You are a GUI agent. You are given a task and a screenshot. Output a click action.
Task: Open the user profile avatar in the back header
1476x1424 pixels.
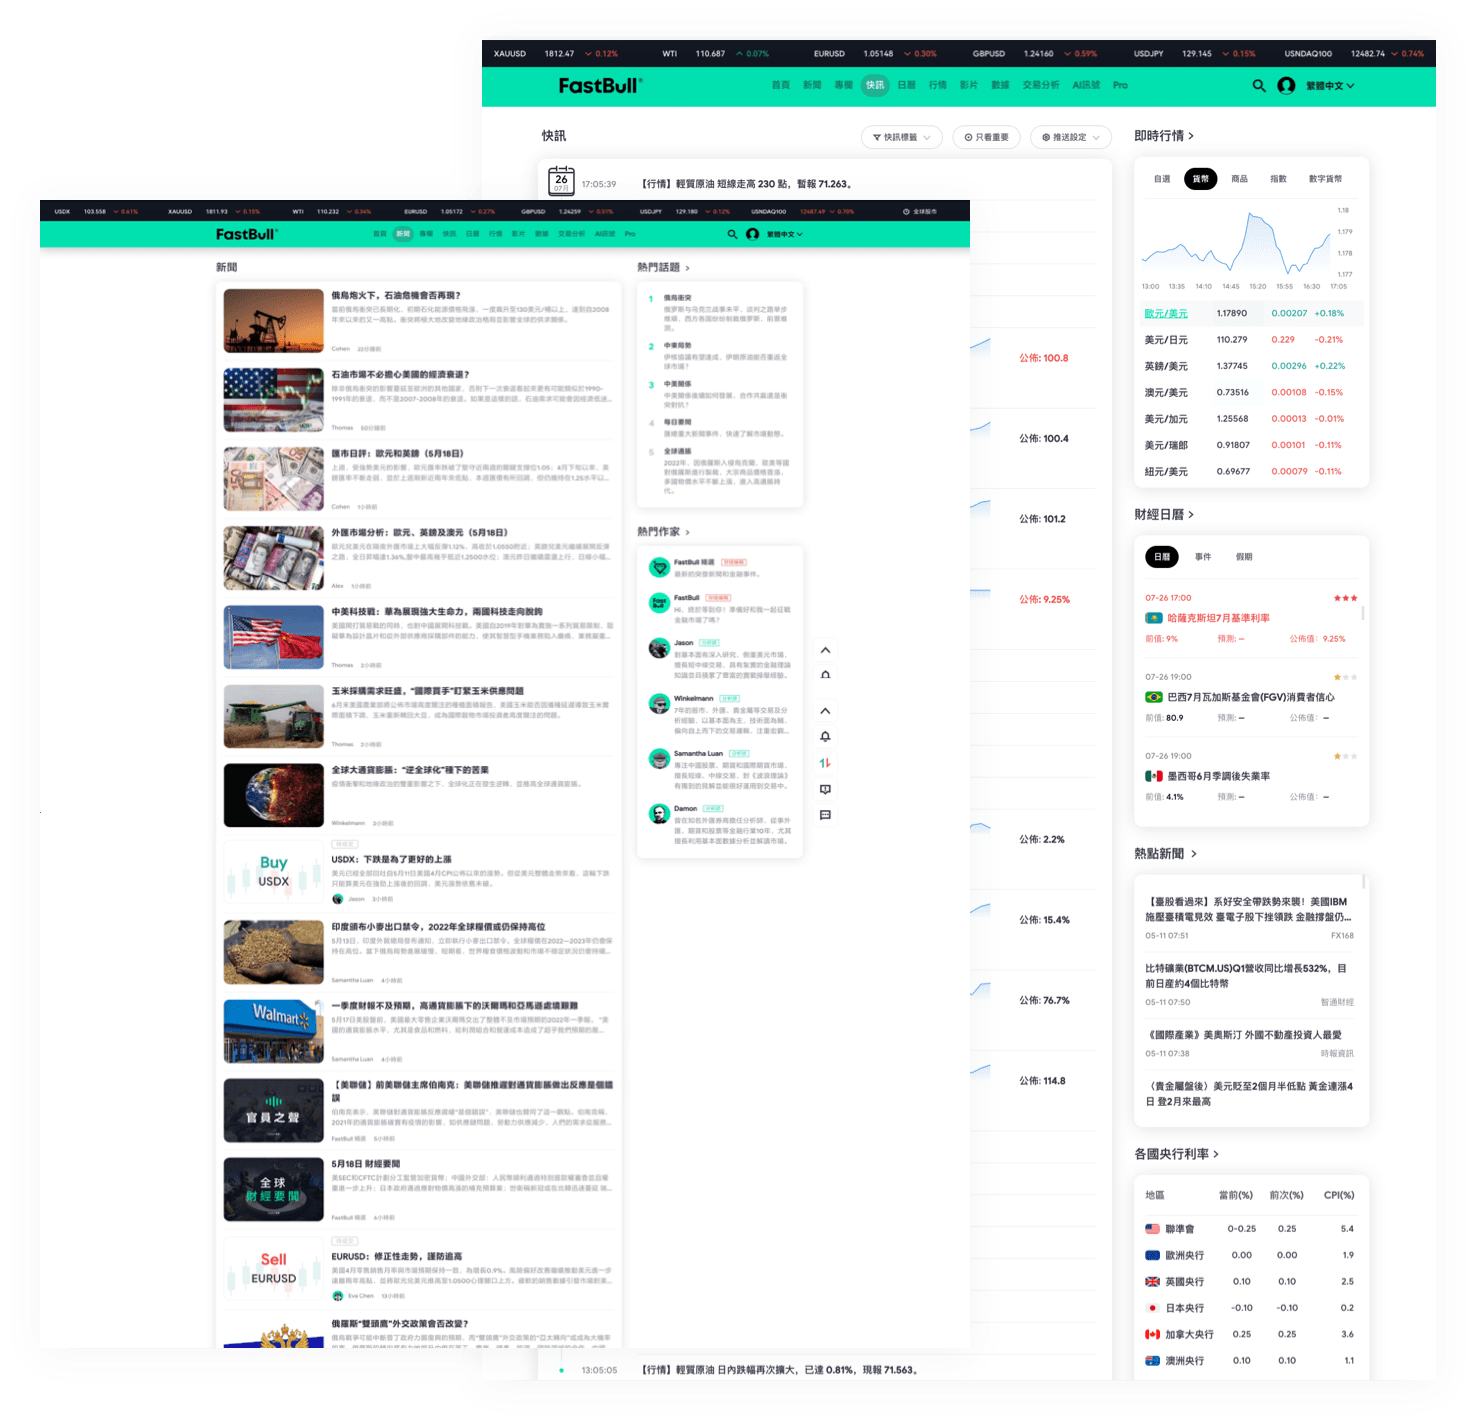[1286, 86]
